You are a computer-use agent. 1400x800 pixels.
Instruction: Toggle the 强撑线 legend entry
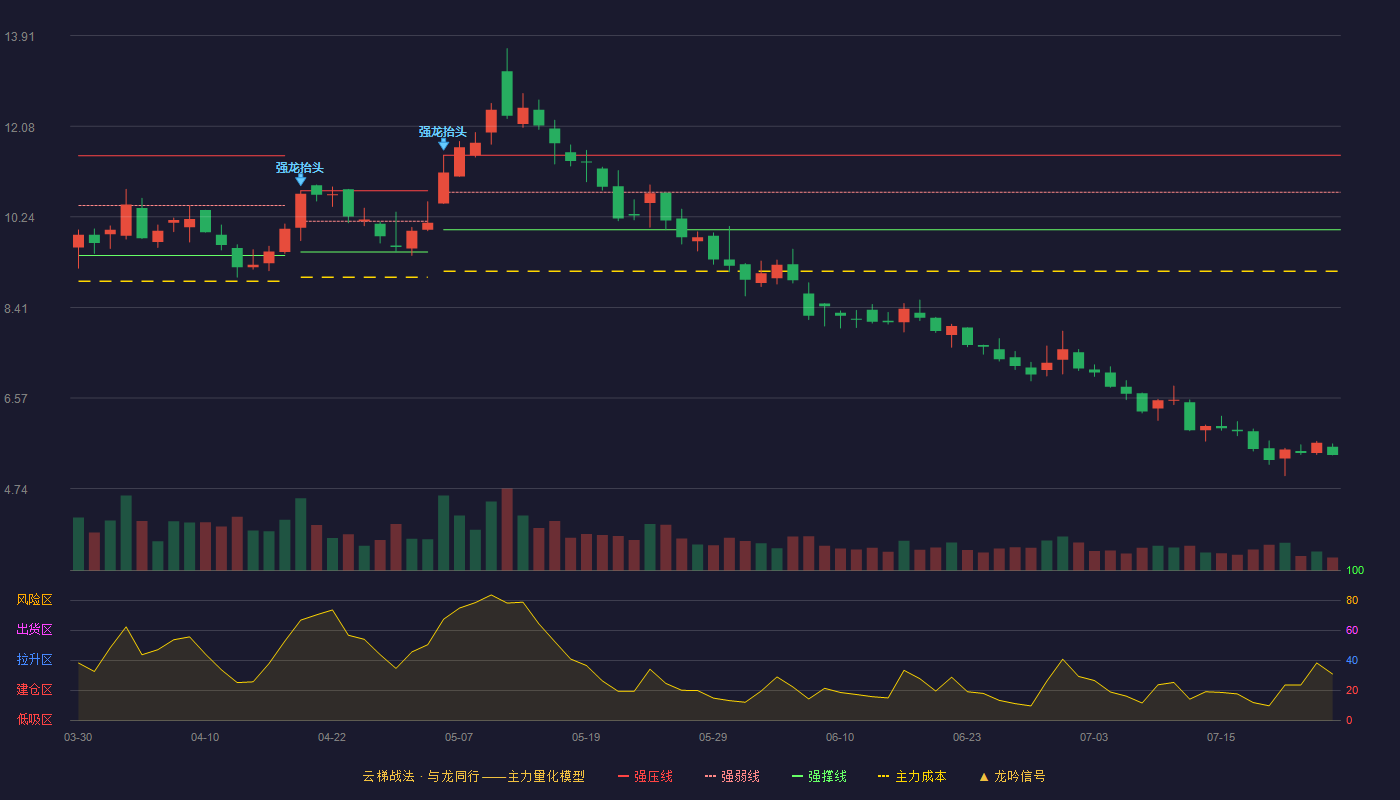819,776
